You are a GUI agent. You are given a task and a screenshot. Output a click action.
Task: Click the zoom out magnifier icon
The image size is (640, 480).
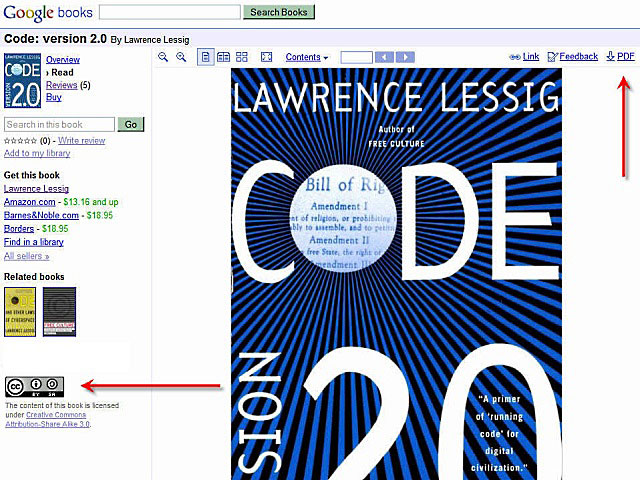pyautogui.click(x=164, y=57)
